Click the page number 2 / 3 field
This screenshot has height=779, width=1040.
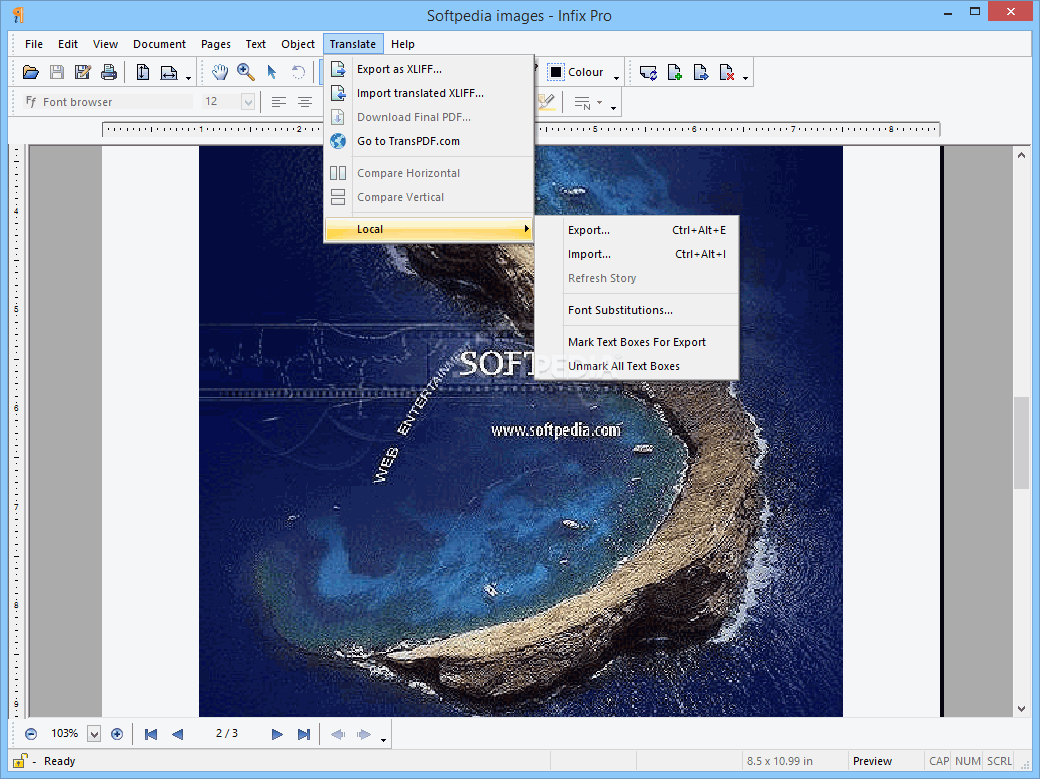tap(227, 733)
